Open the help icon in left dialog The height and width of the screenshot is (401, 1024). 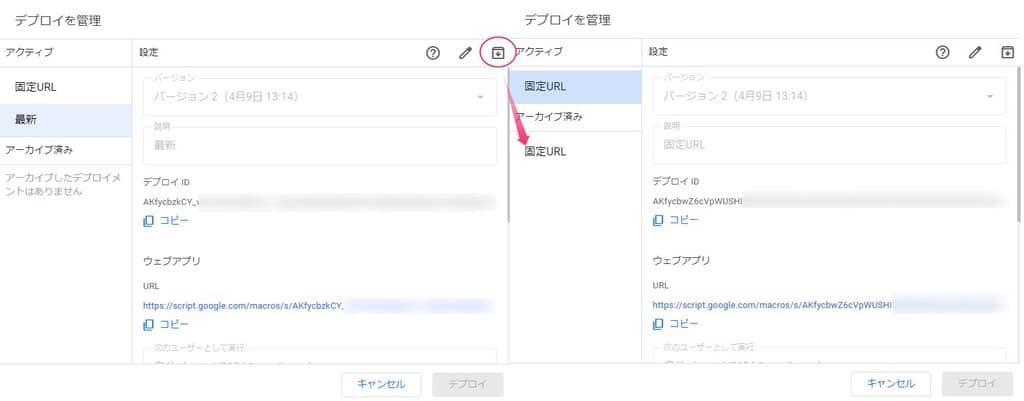[x=433, y=53]
